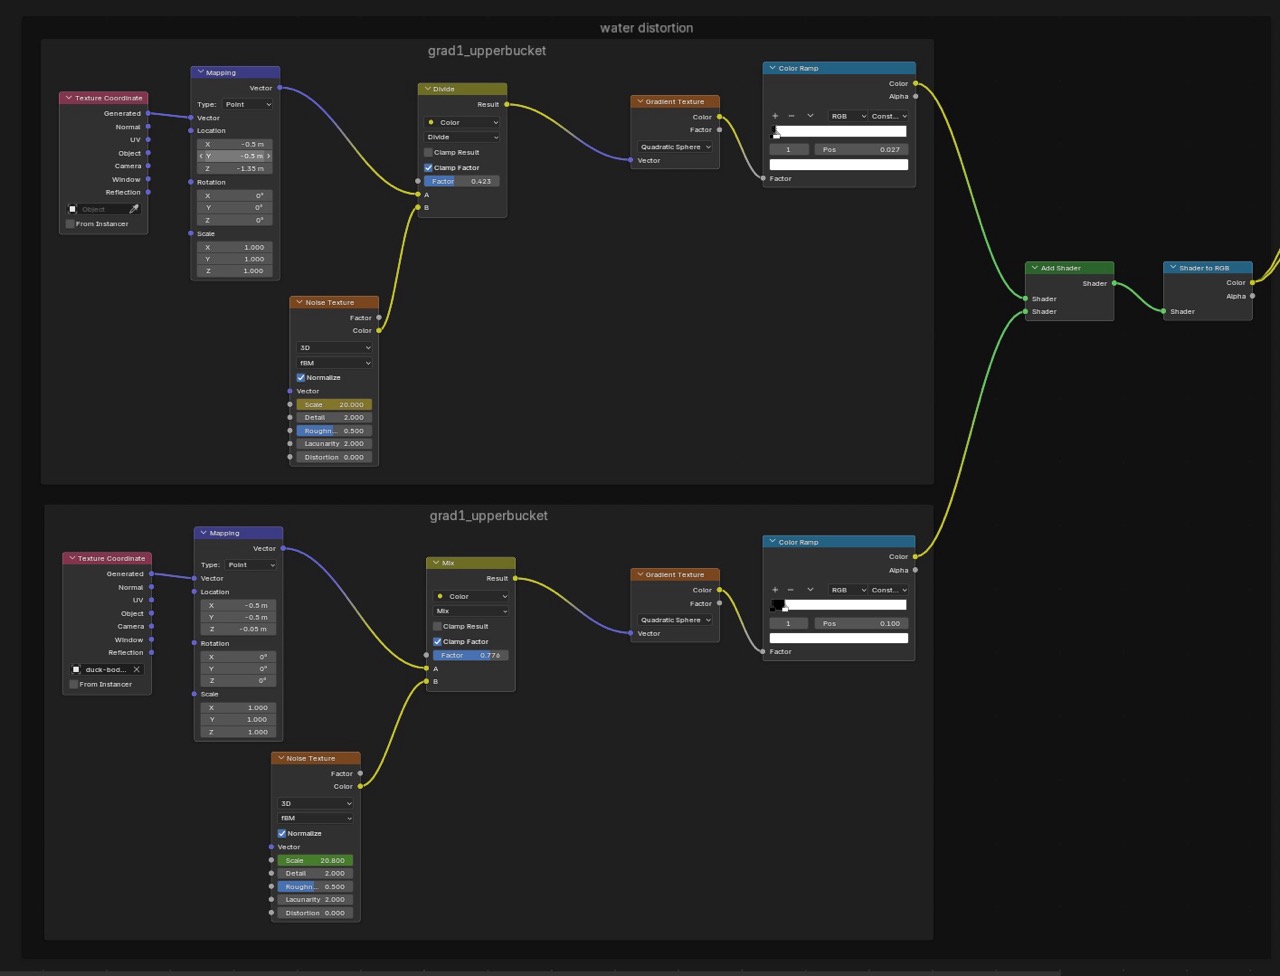Open Const... interpolation dropdown in Pos 0.027 ramp
This screenshot has width=1280, height=976.
point(889,116)
